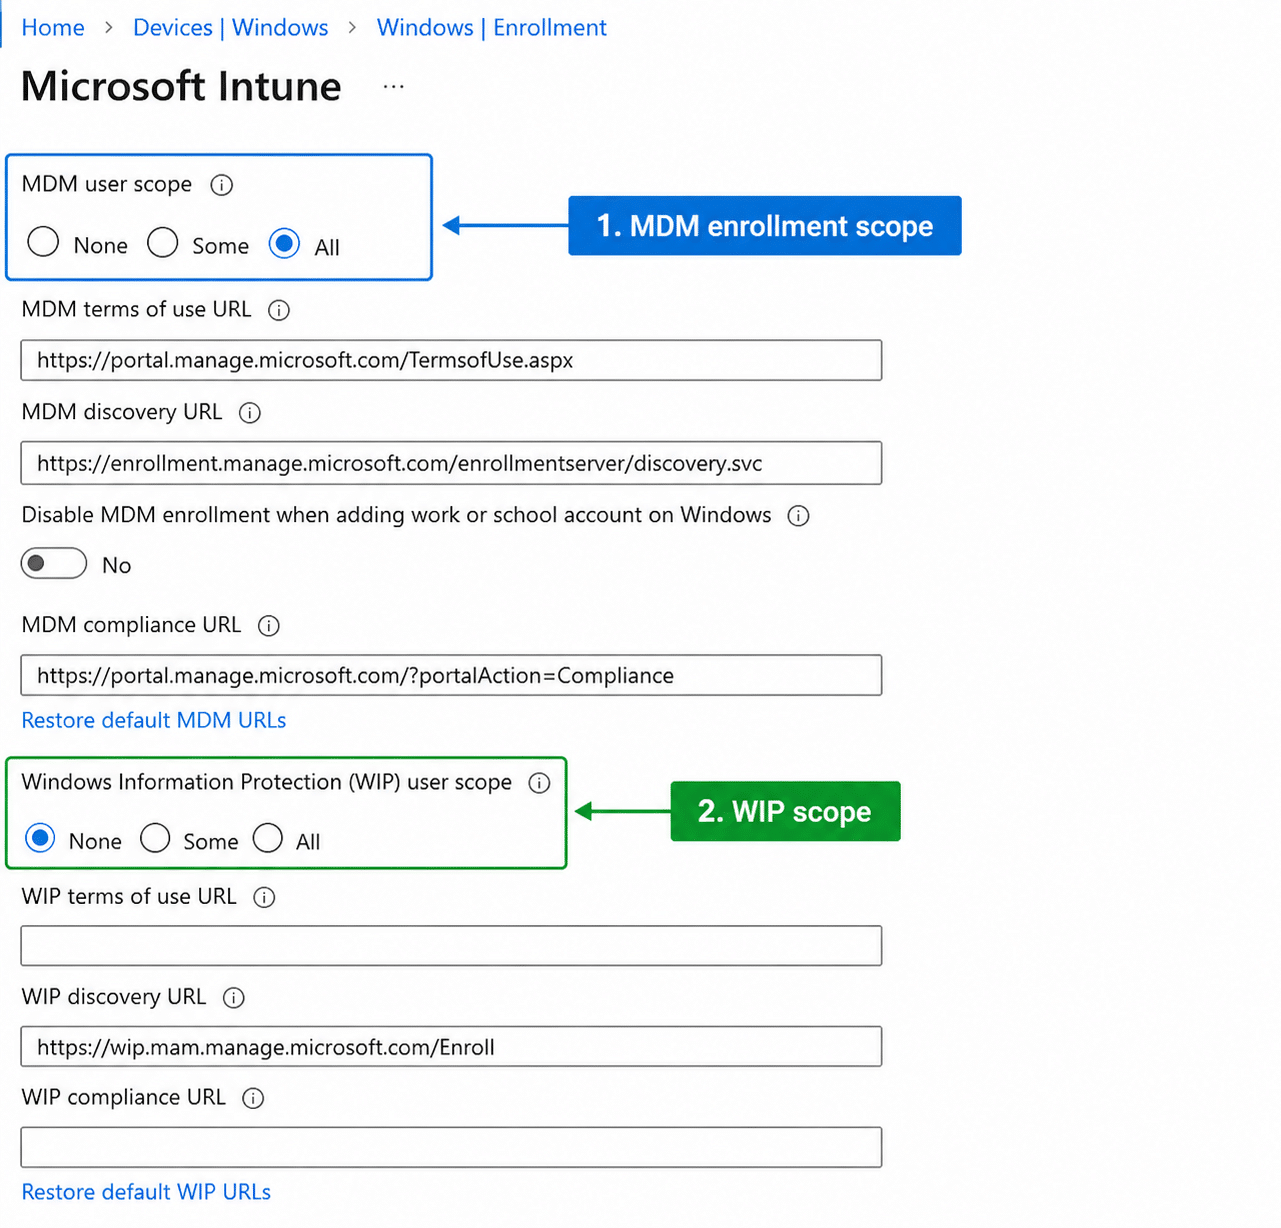Click Restore default WIP URLs
This screenshot has height=1228, width=1281.
tap(146, 1192)
